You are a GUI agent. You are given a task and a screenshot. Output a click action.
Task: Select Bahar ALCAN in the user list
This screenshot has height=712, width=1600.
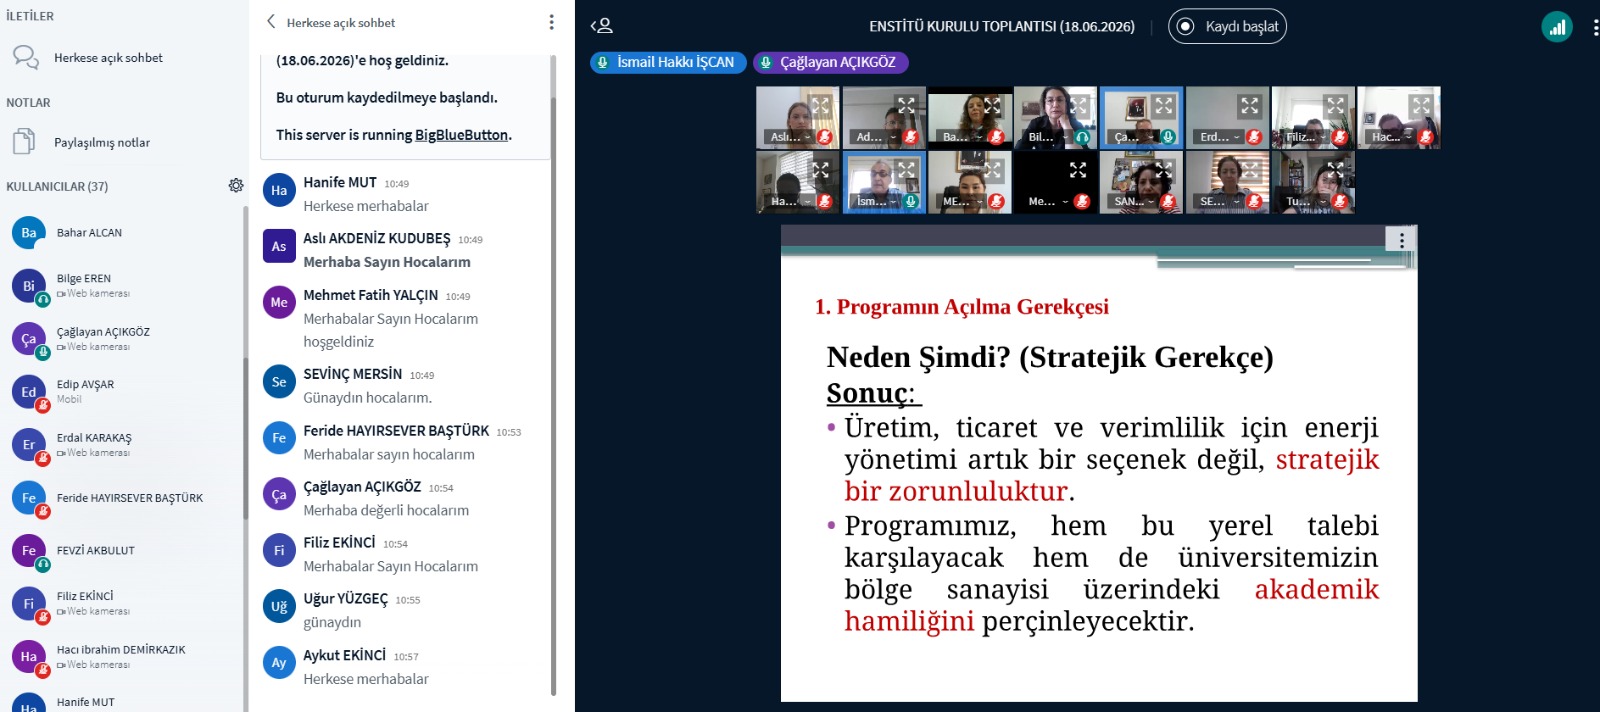[124, 233]
